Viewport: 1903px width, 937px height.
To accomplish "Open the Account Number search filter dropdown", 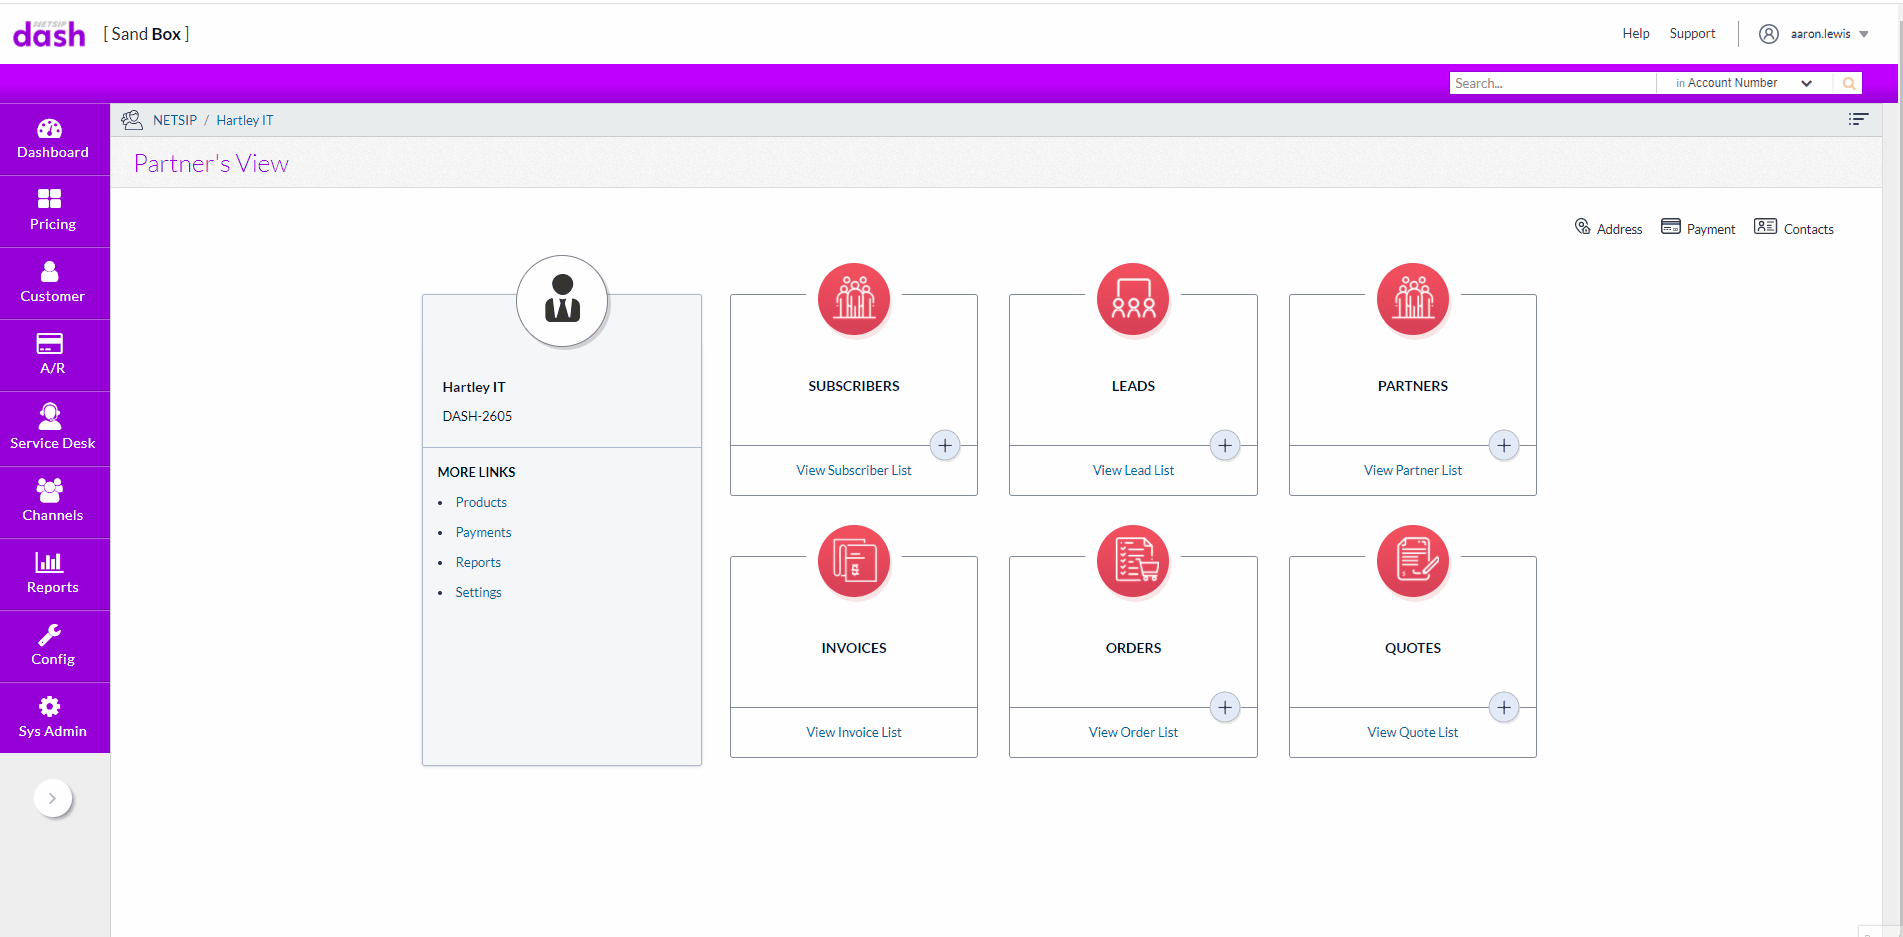I will [1744, 83].
